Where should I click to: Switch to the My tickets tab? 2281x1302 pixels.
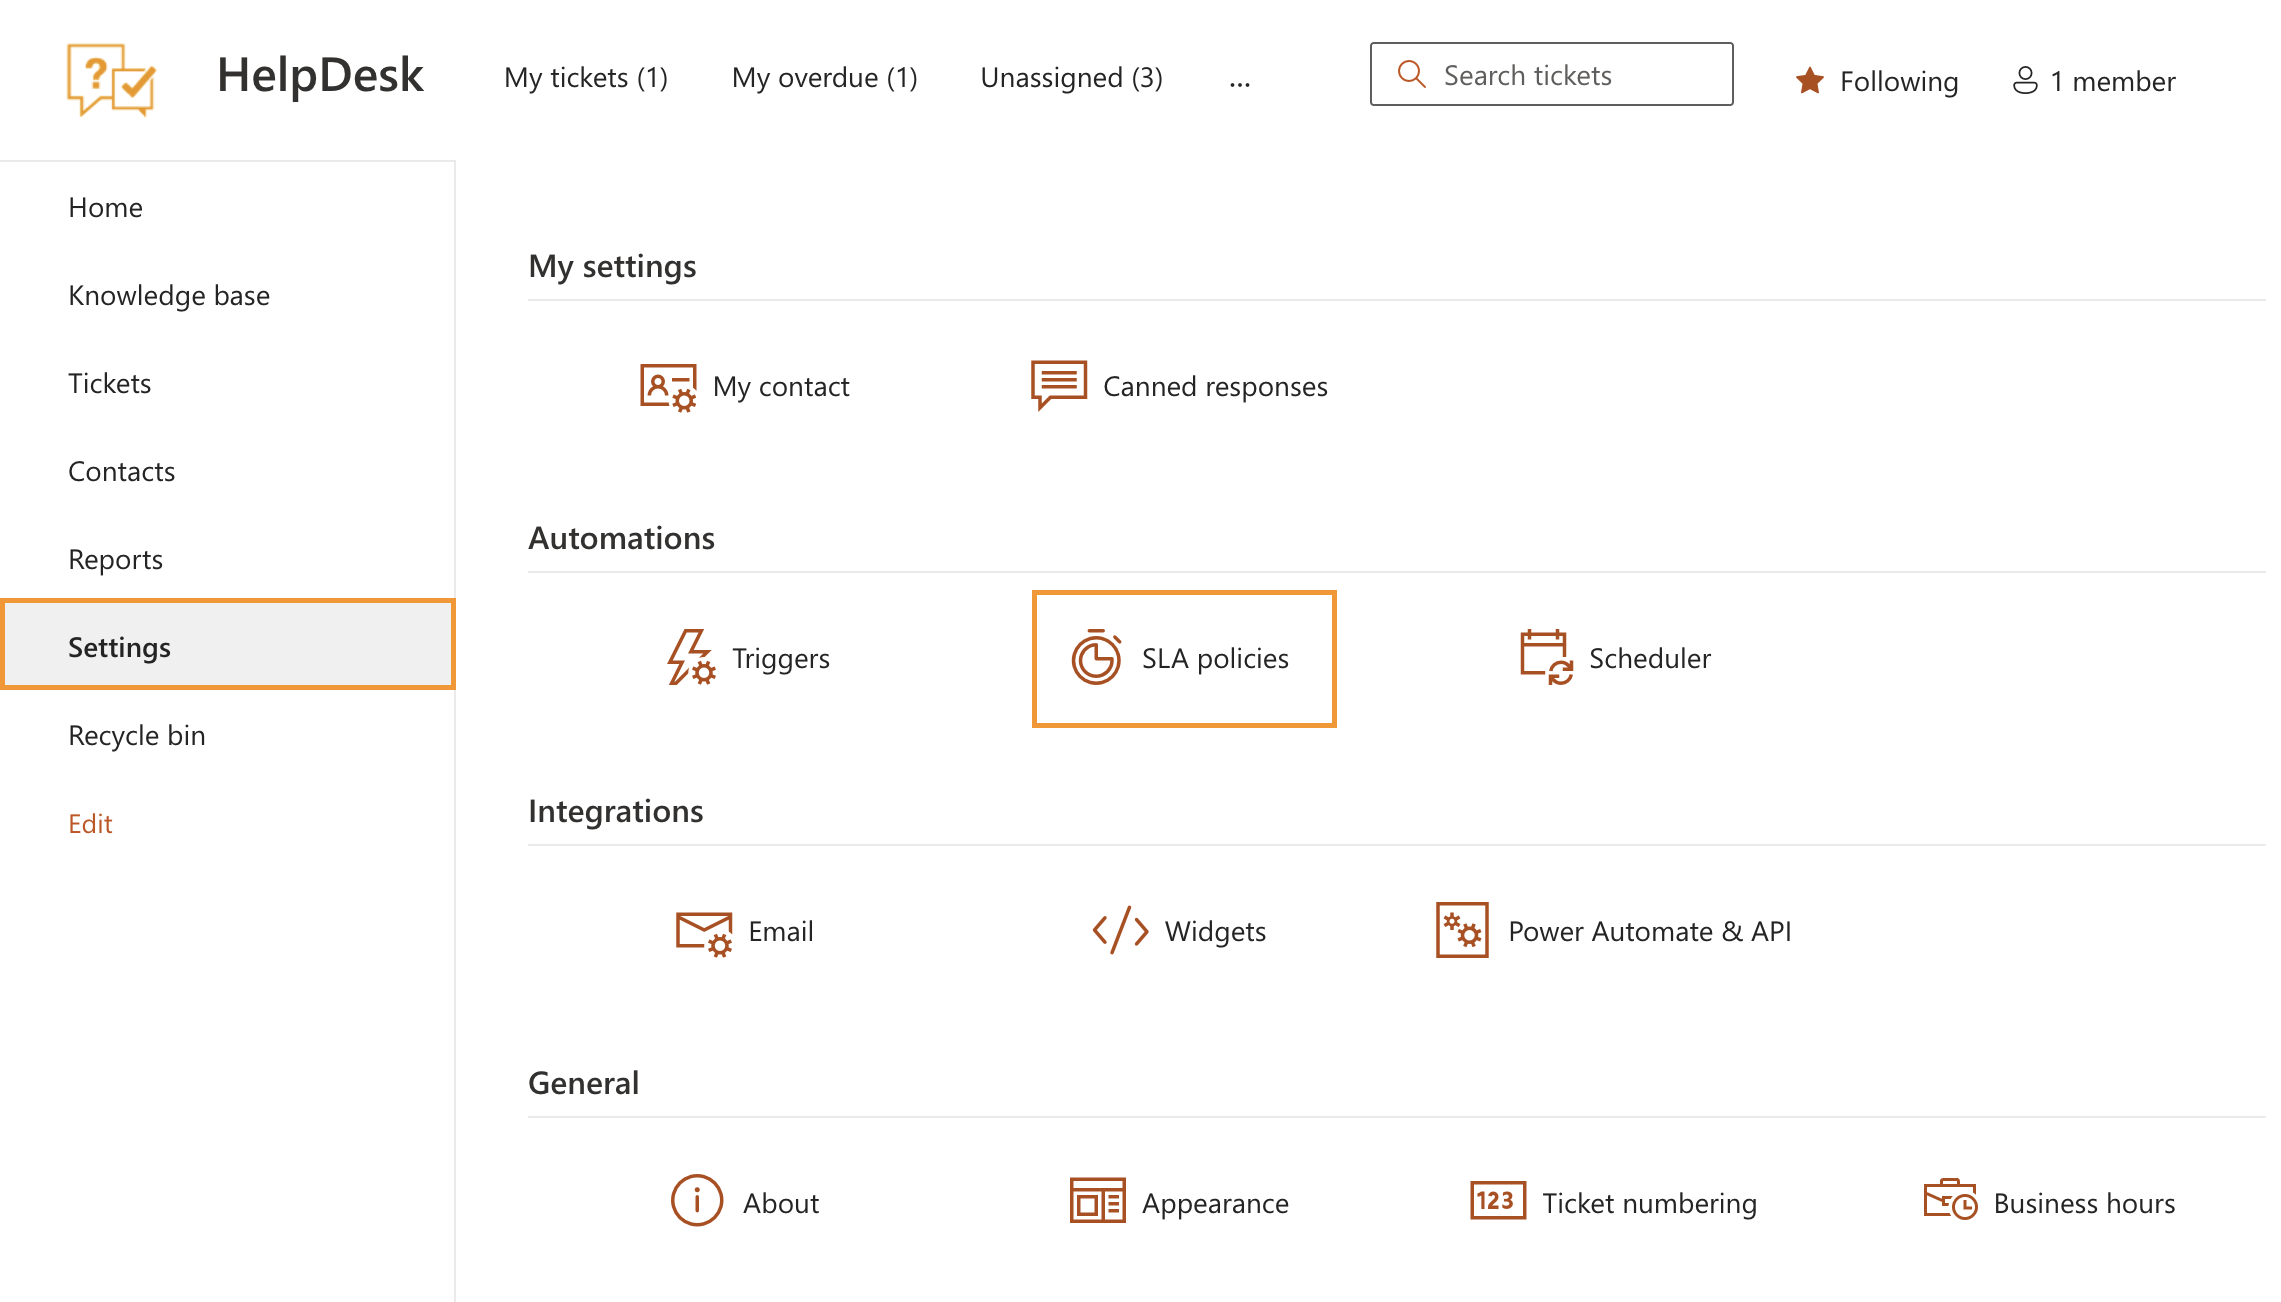586,77
